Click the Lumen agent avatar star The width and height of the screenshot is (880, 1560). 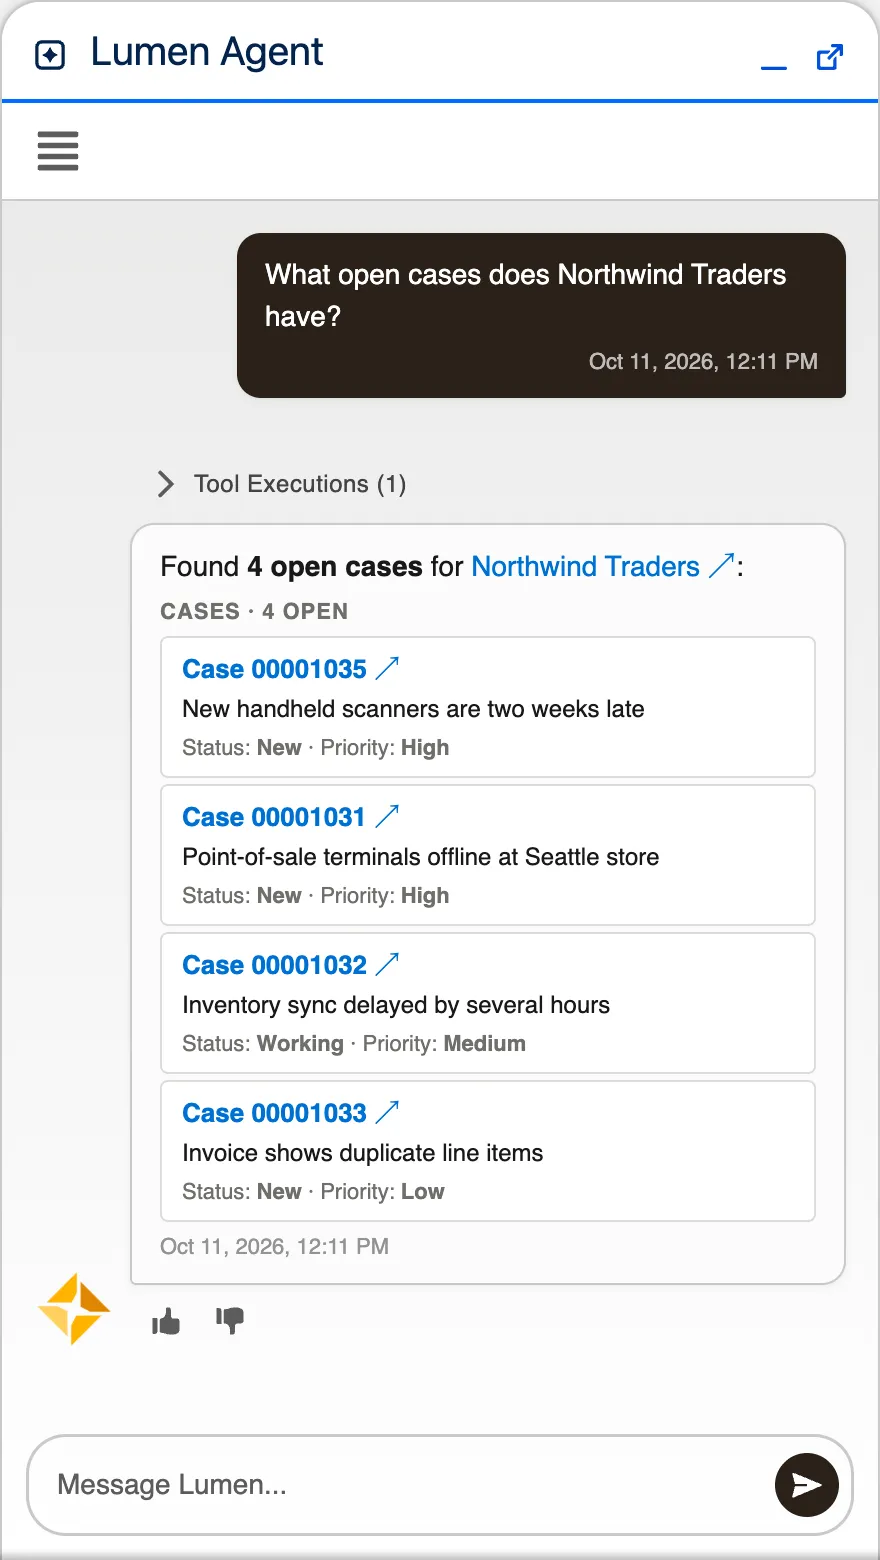(74, 1309)
